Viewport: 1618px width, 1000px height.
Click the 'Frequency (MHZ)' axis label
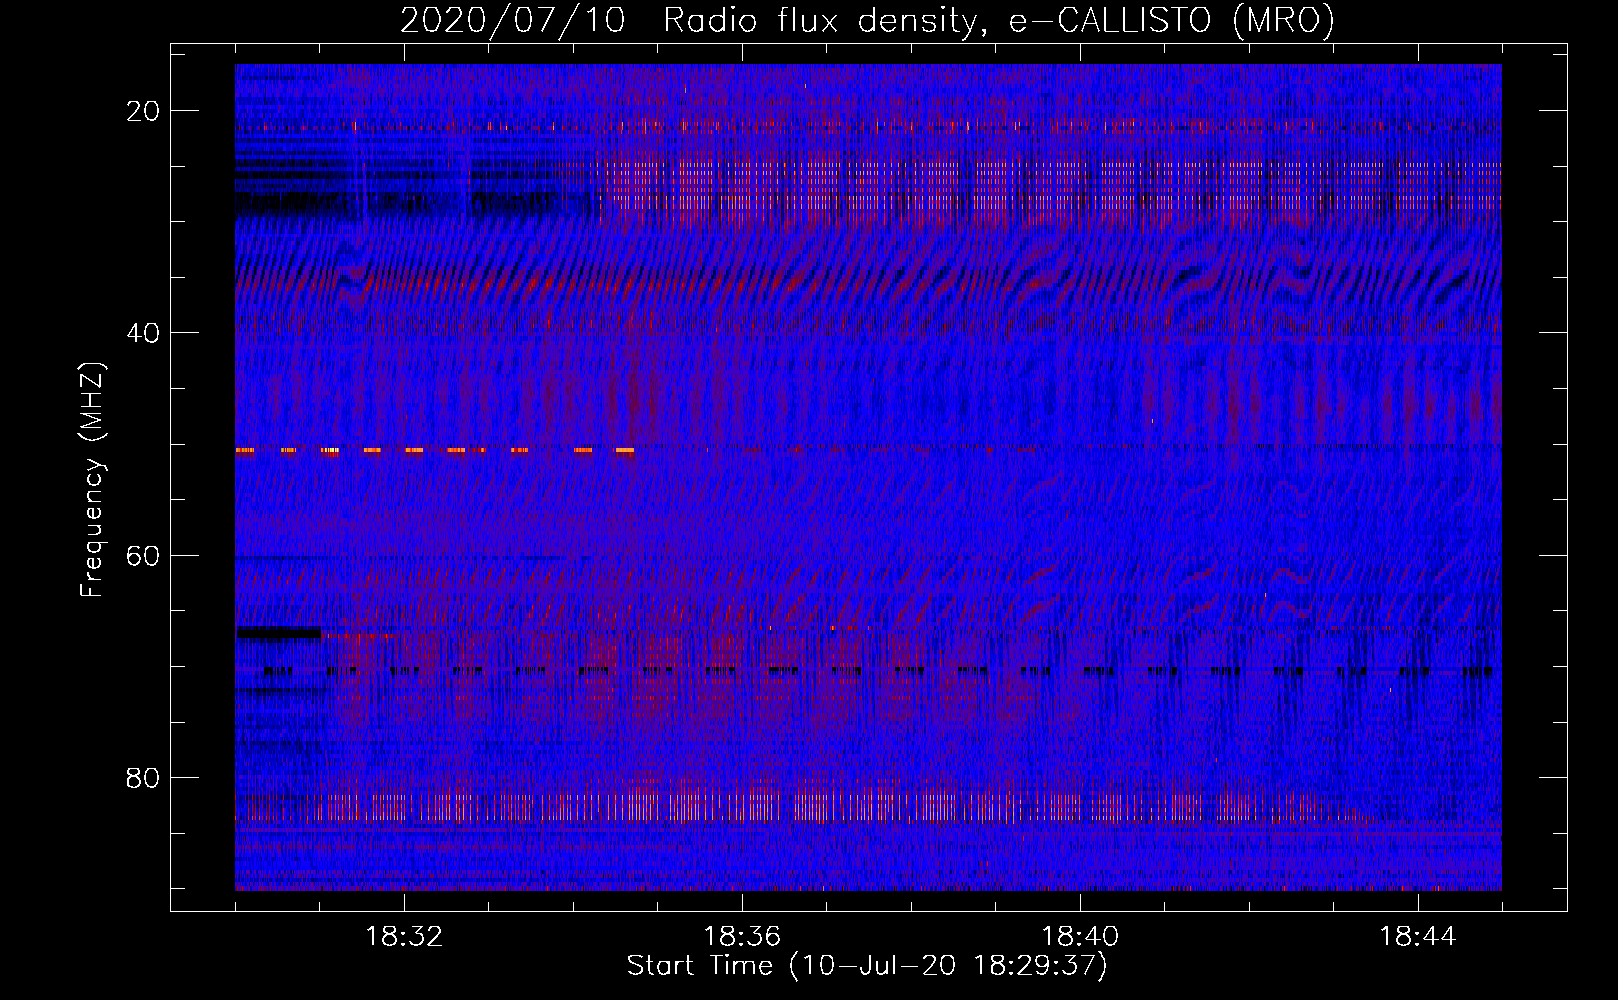click(92, 480)
